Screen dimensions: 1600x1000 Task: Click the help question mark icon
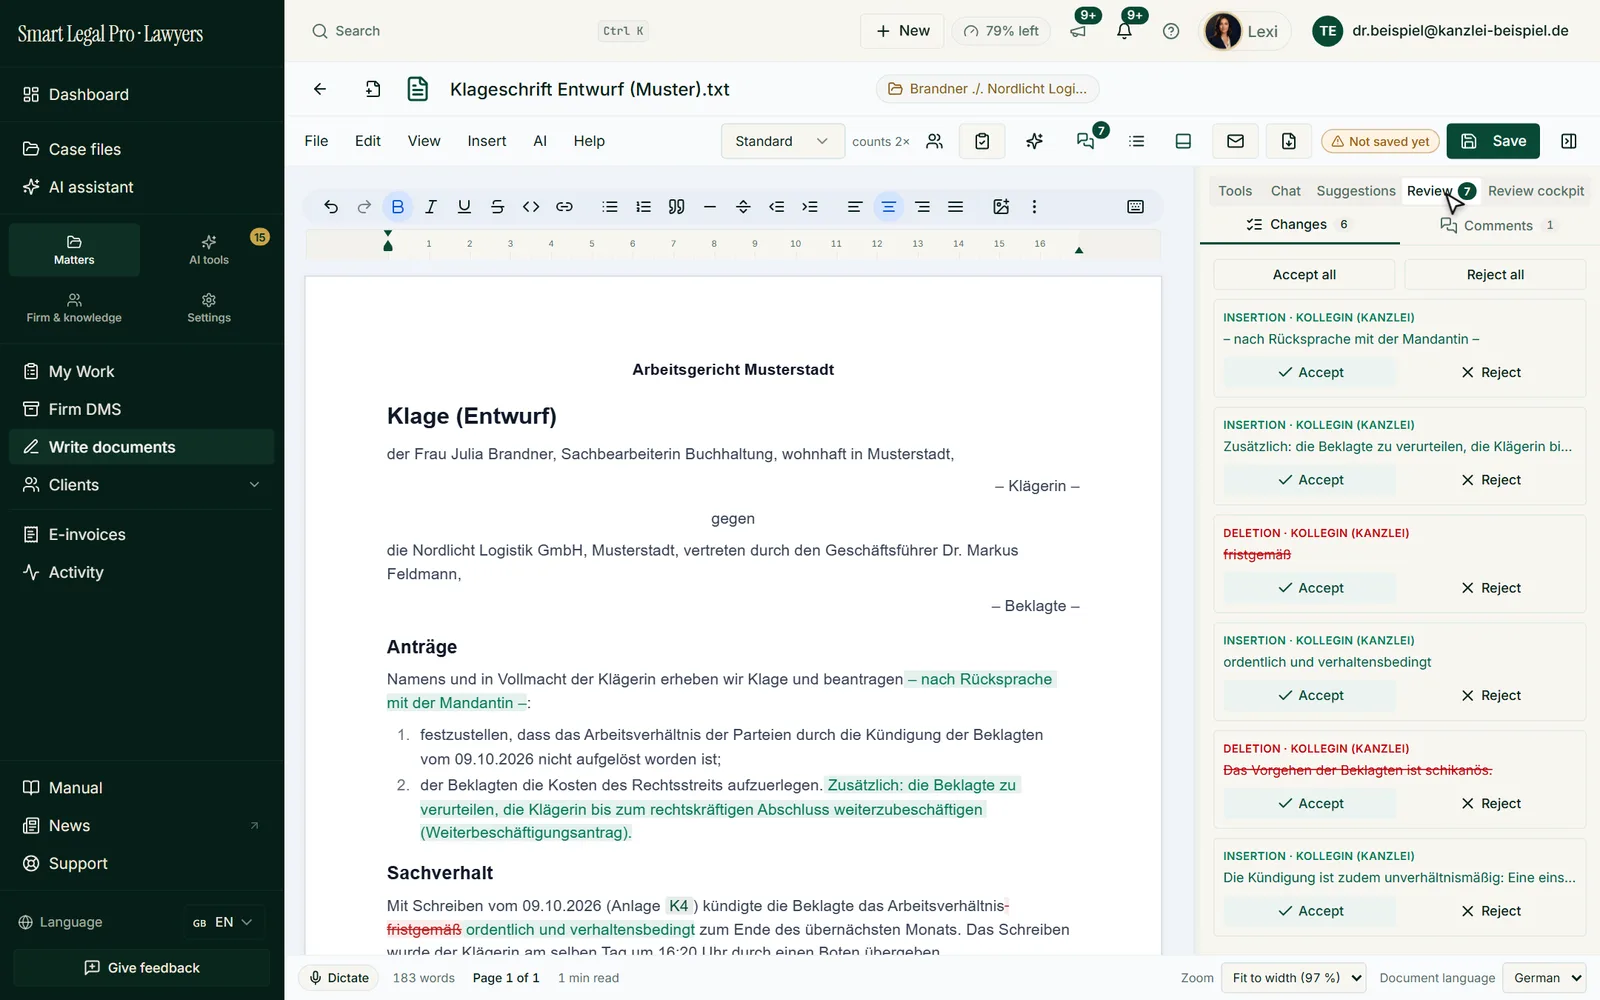point(1171,31)
